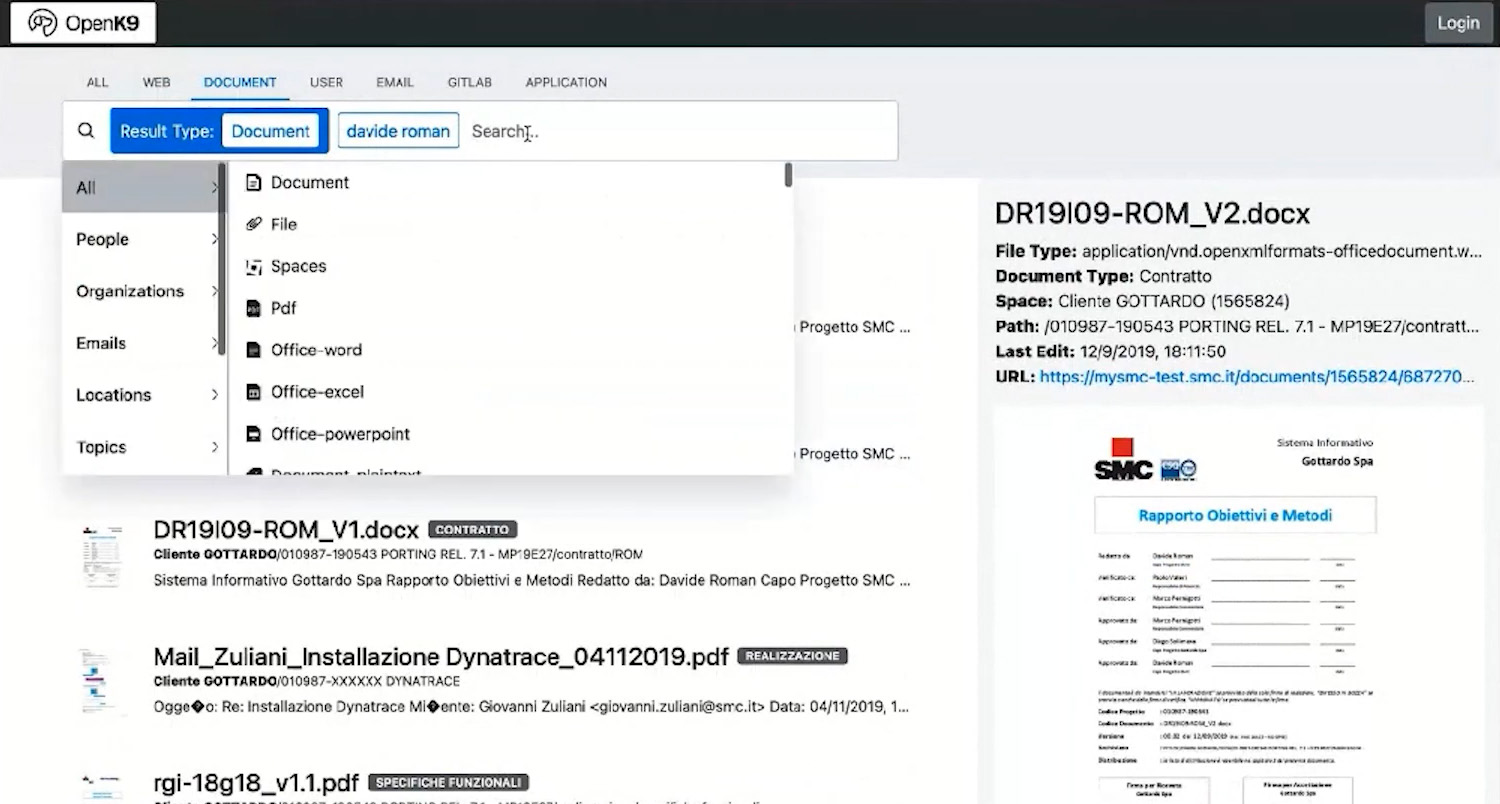Open the rgi-18g18_v1.1.pdf result

point(256,782)
